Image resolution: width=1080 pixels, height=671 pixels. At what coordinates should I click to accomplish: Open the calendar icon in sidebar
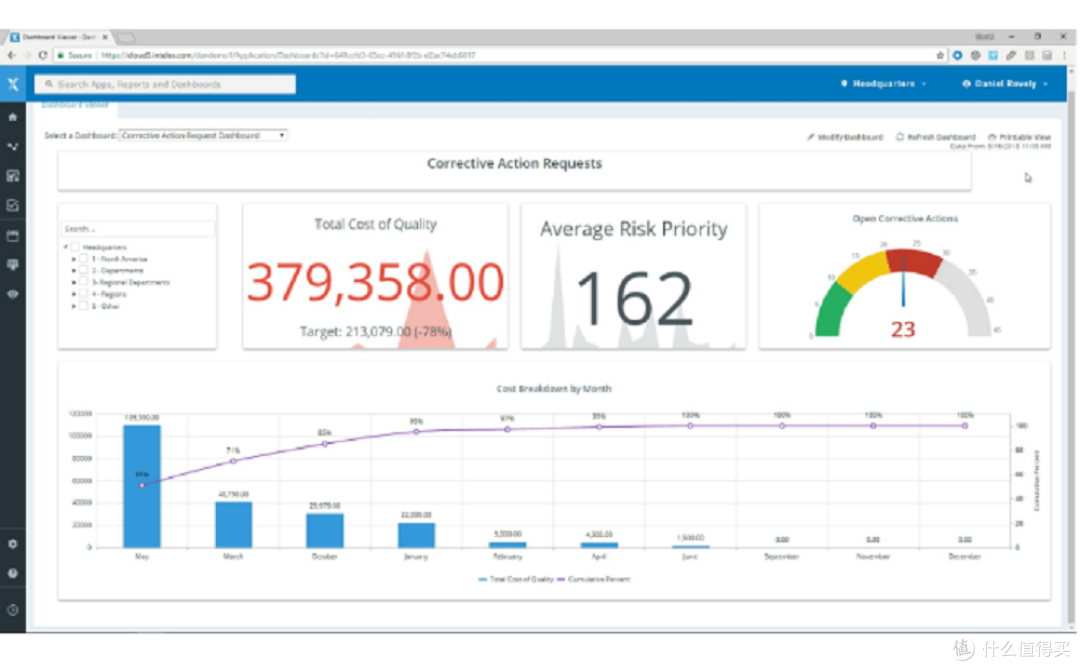pyautogui.click(x=12, y=236)
